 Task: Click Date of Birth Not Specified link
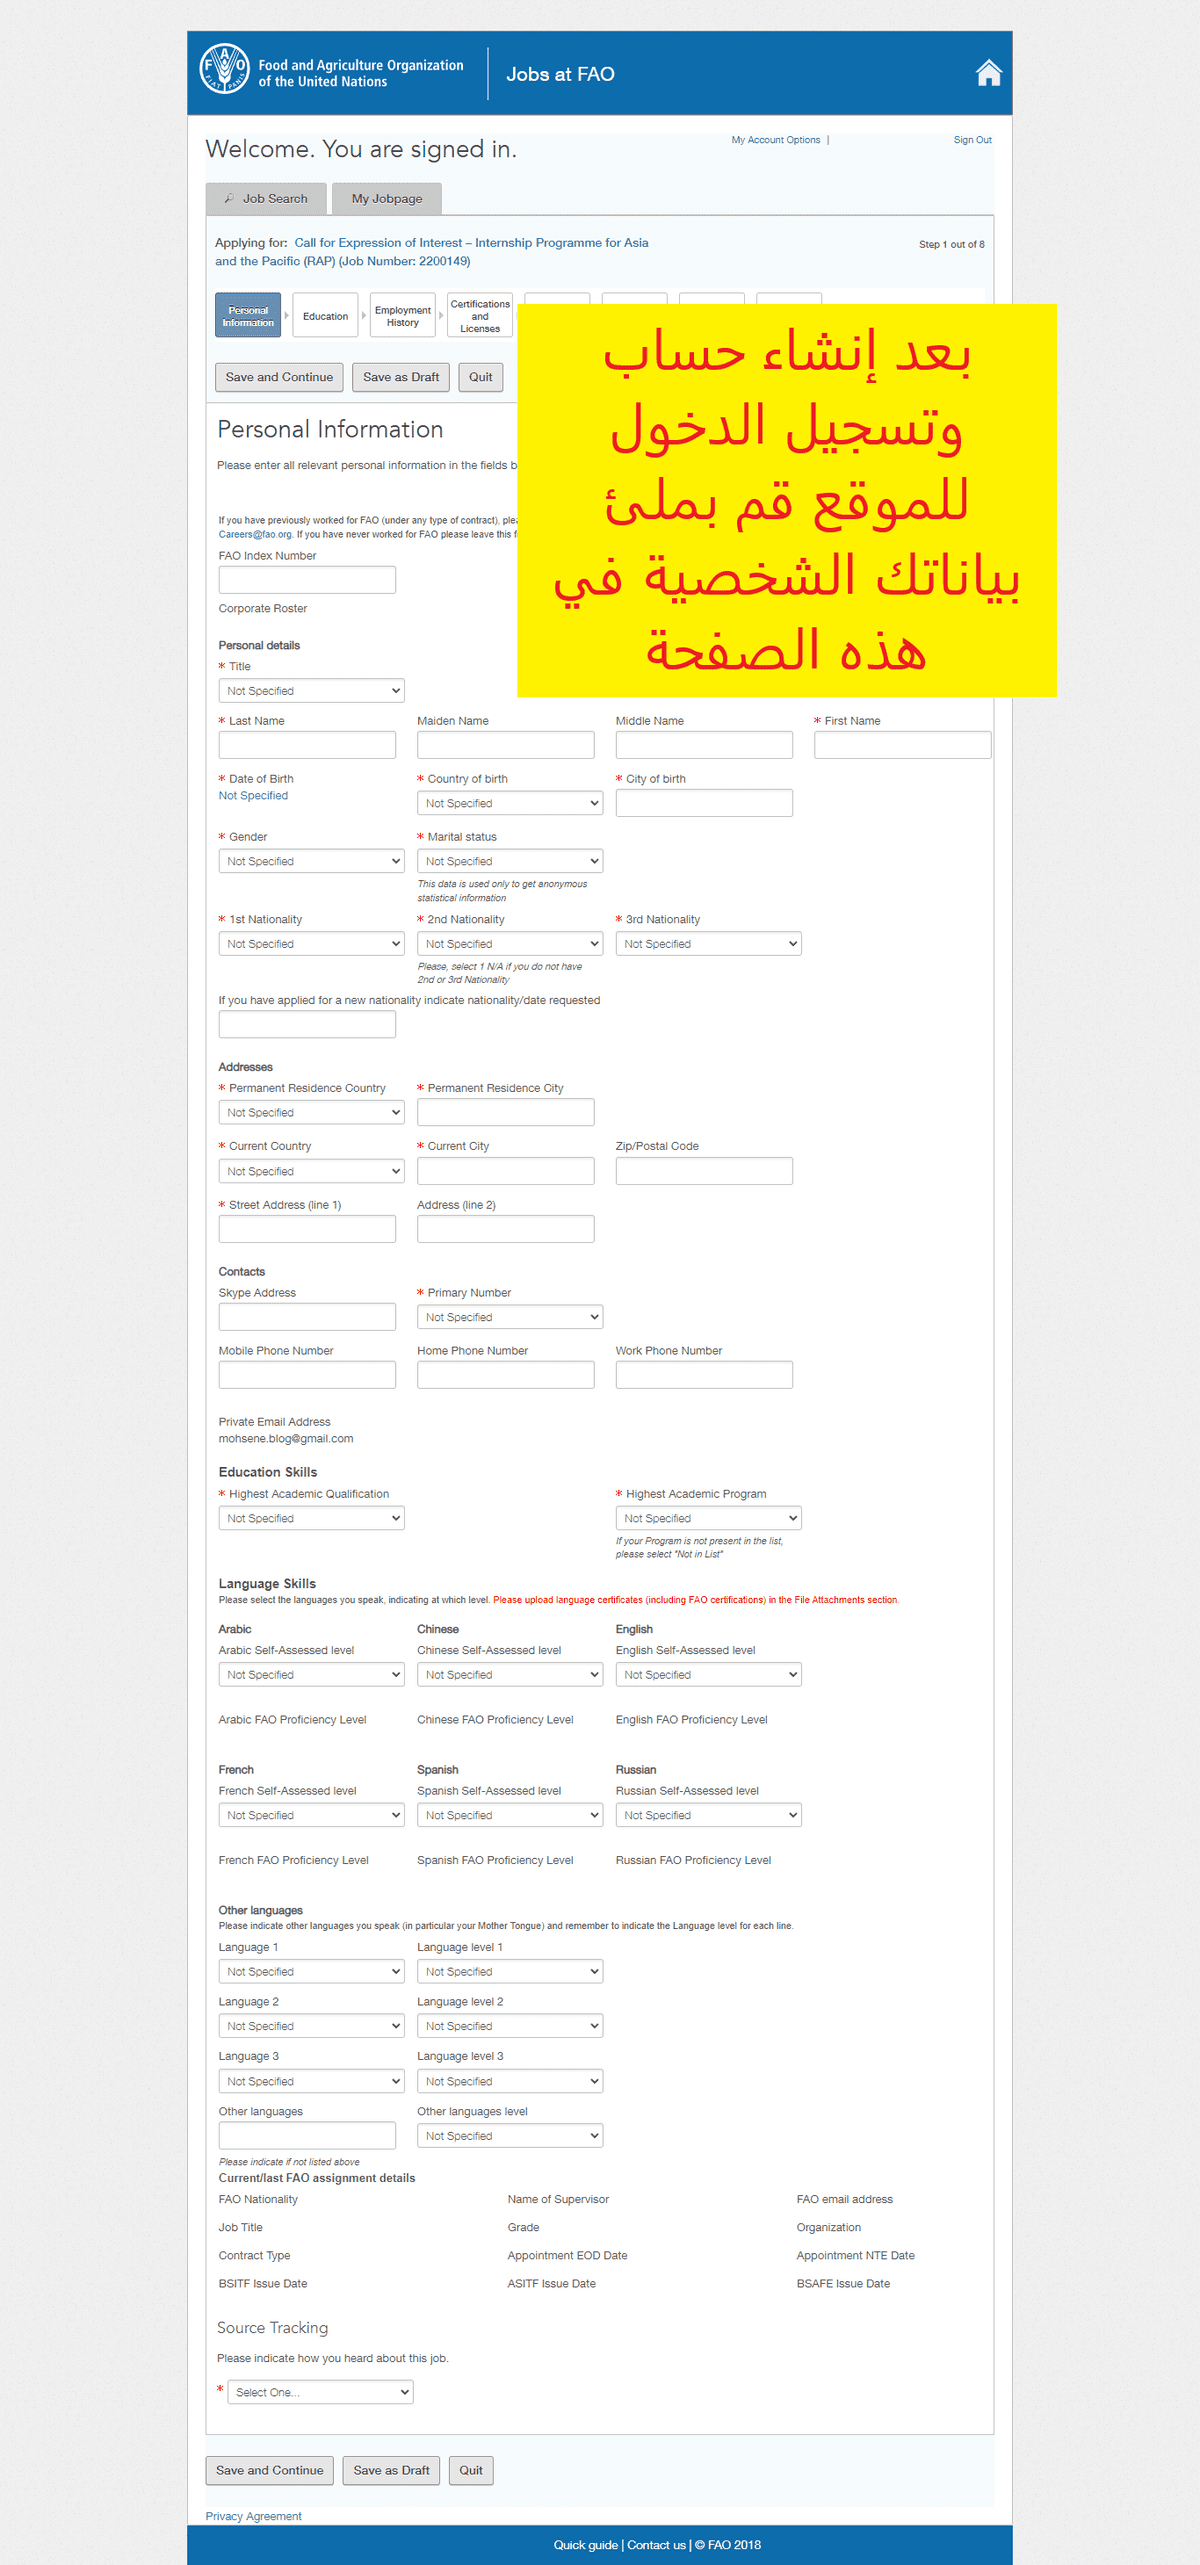tap(253, 796)
